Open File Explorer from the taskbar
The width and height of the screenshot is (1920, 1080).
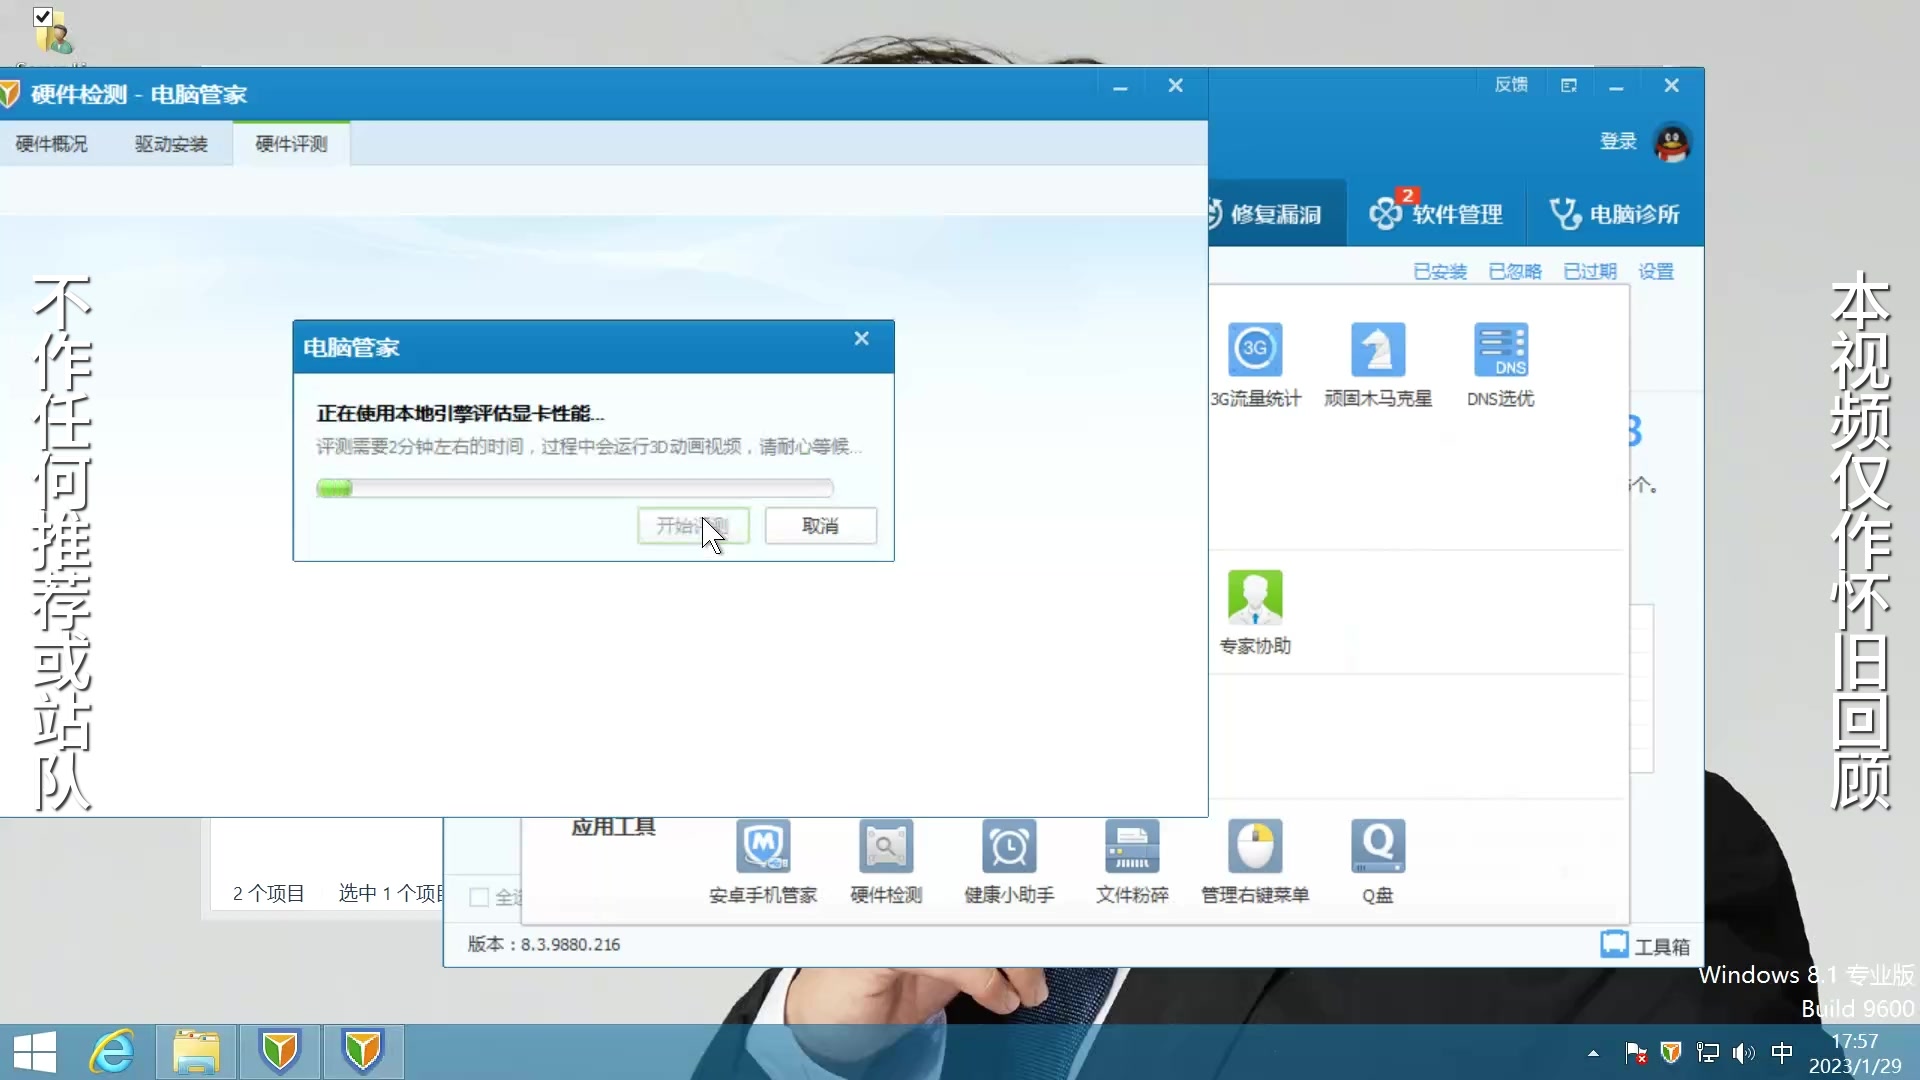(x=196, y=1052)
